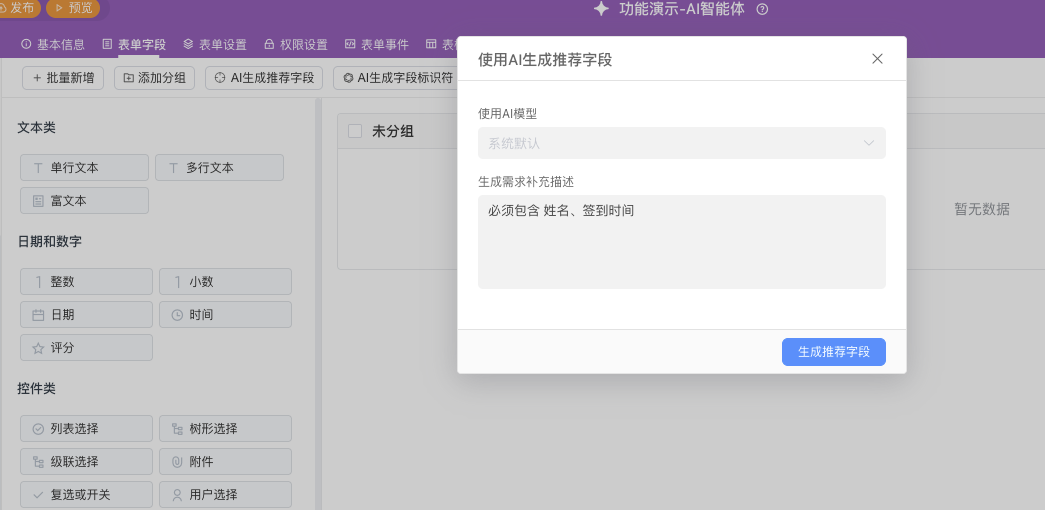
Task: Open the 表单事件 tab
Action: point(377,45)
